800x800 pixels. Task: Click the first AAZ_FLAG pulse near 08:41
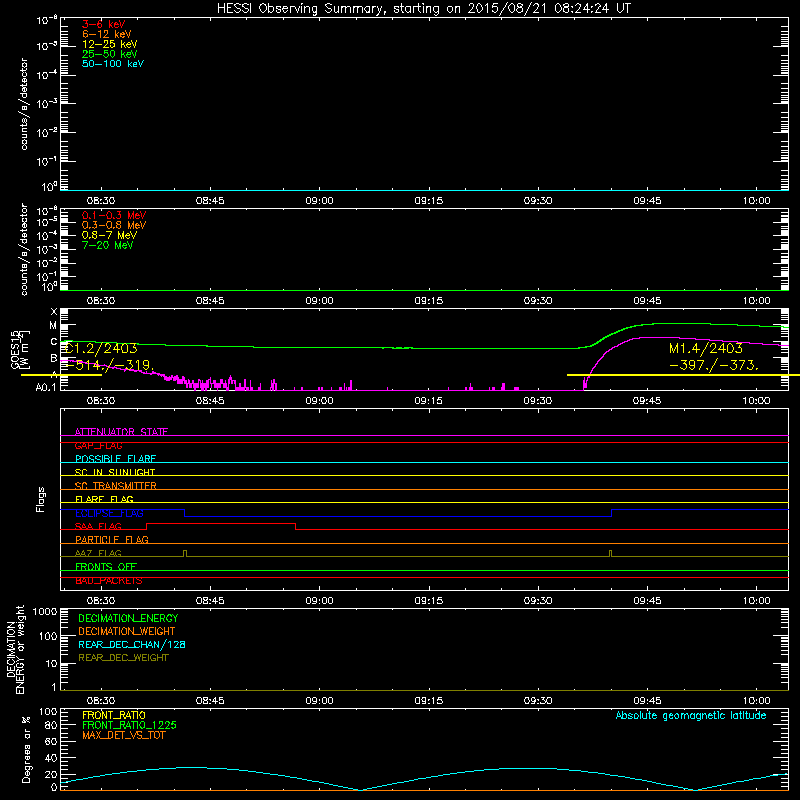pos(185,553)
